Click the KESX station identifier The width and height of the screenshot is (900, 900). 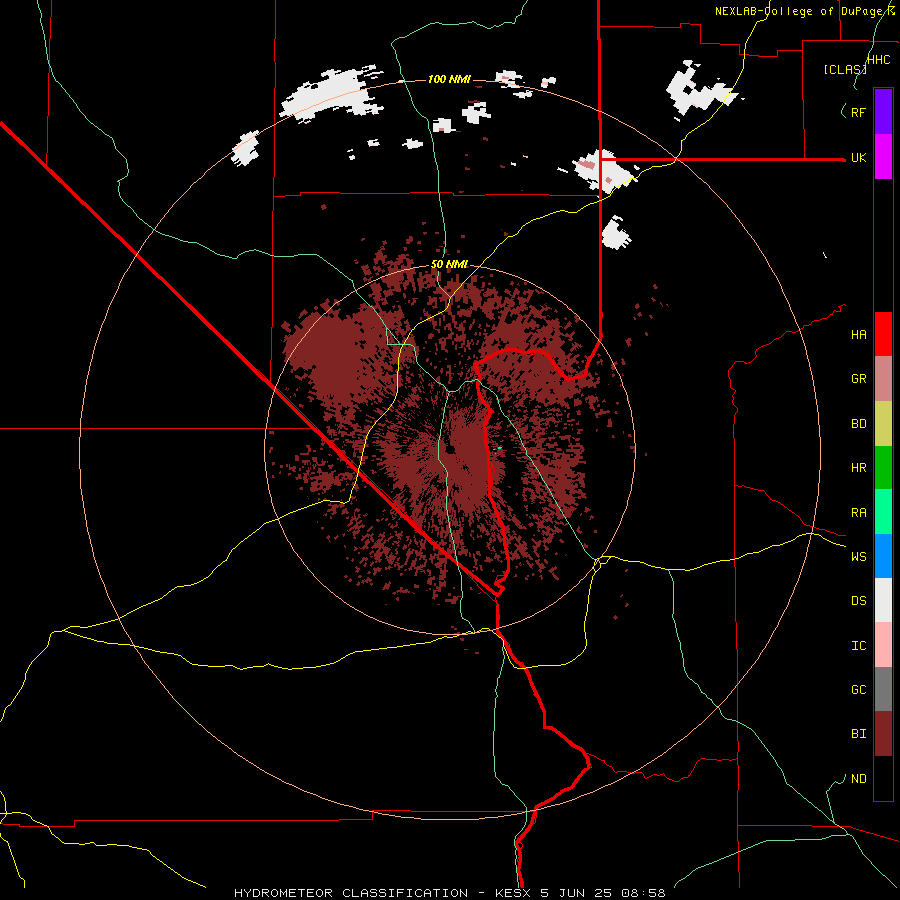(511, 893)
